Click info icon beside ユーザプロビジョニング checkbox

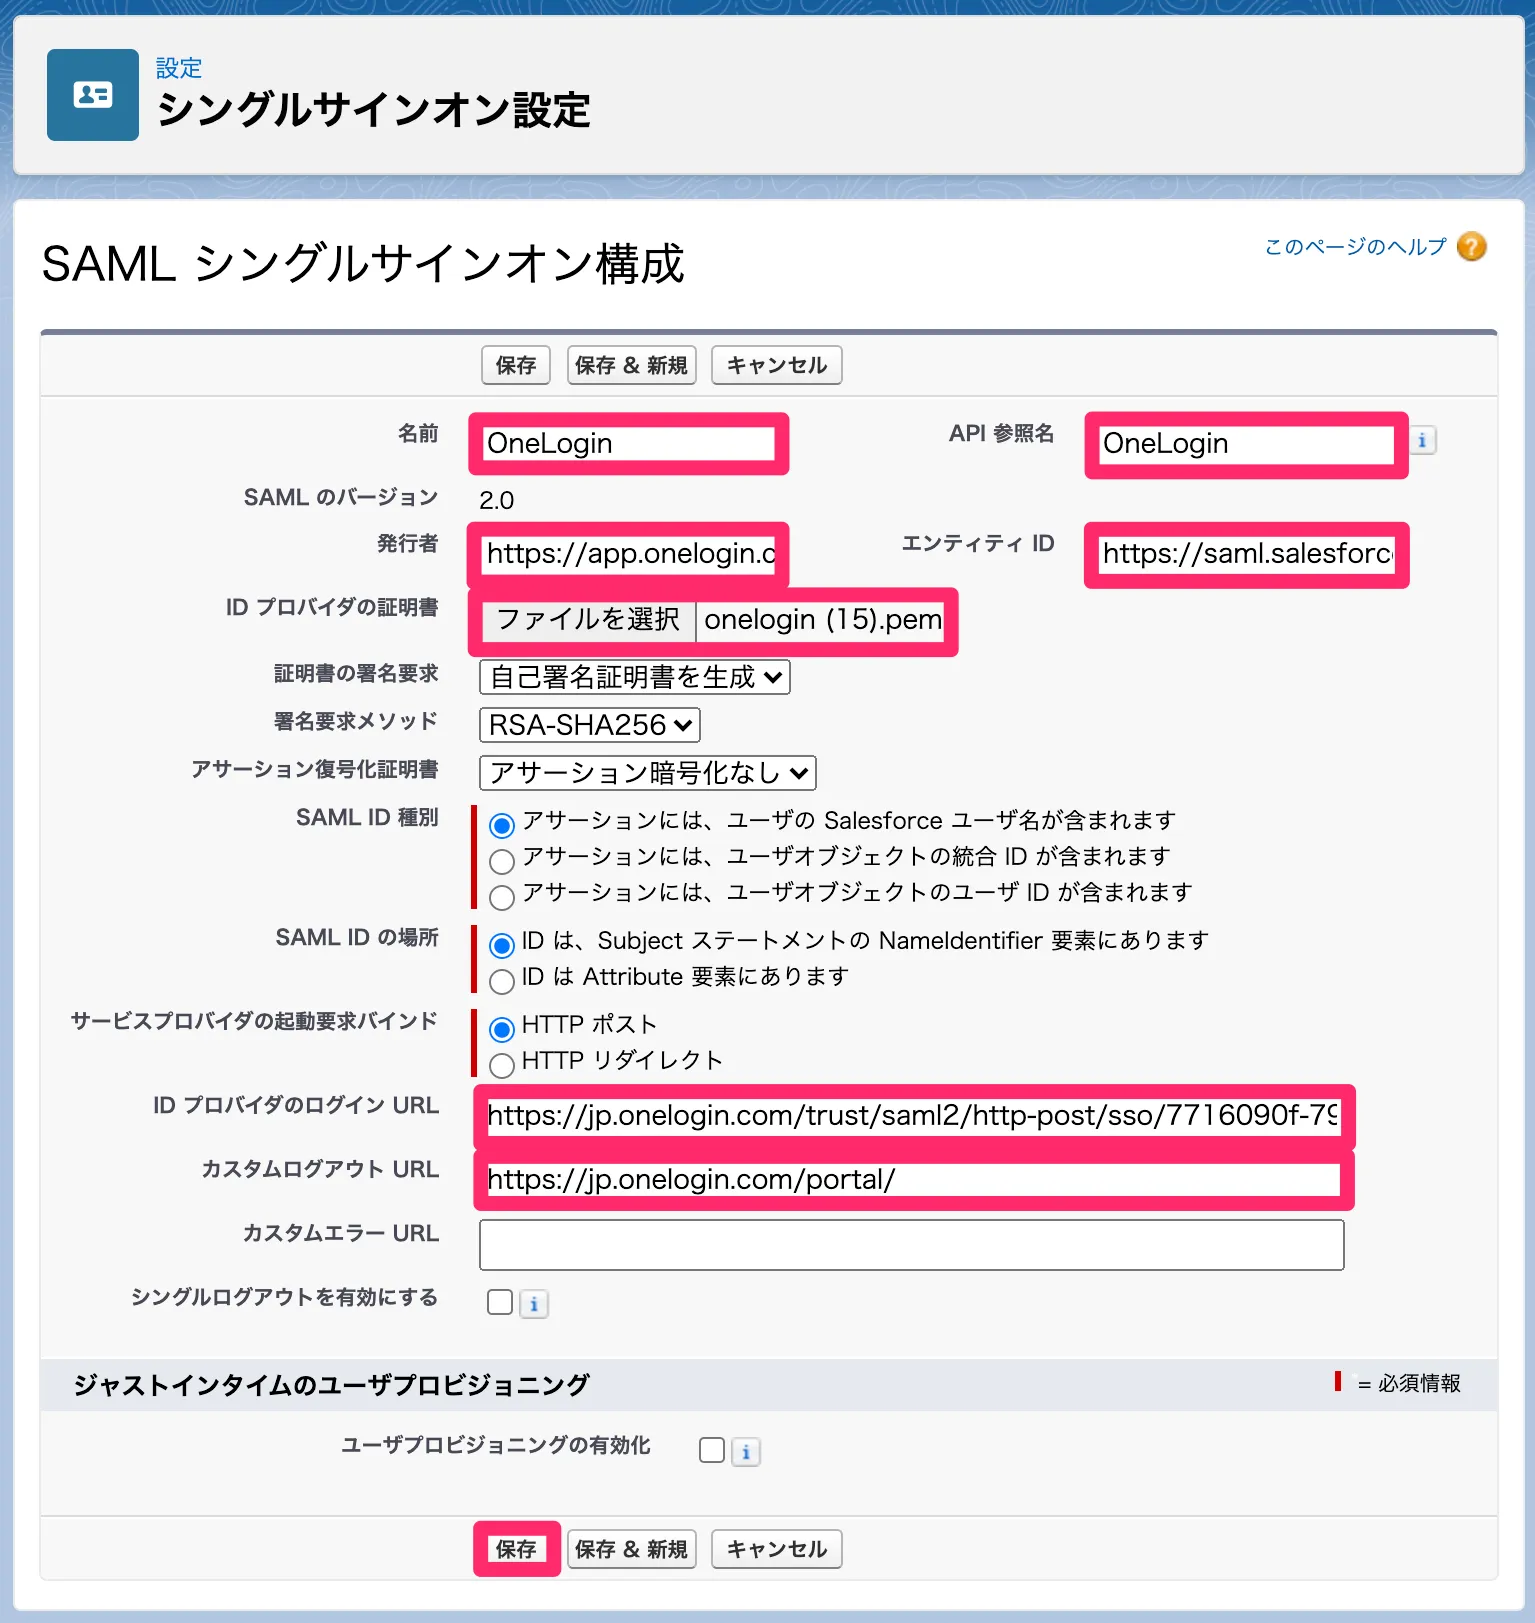pyautogui.click(x=746, y=1452)
